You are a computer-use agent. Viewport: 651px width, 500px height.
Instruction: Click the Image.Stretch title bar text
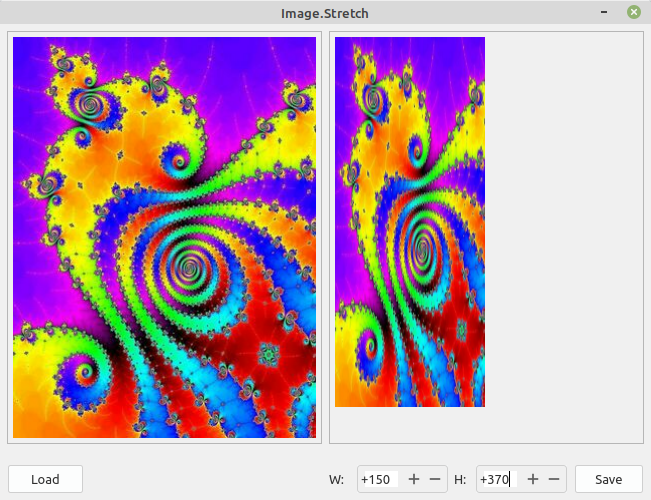[325, 12]
